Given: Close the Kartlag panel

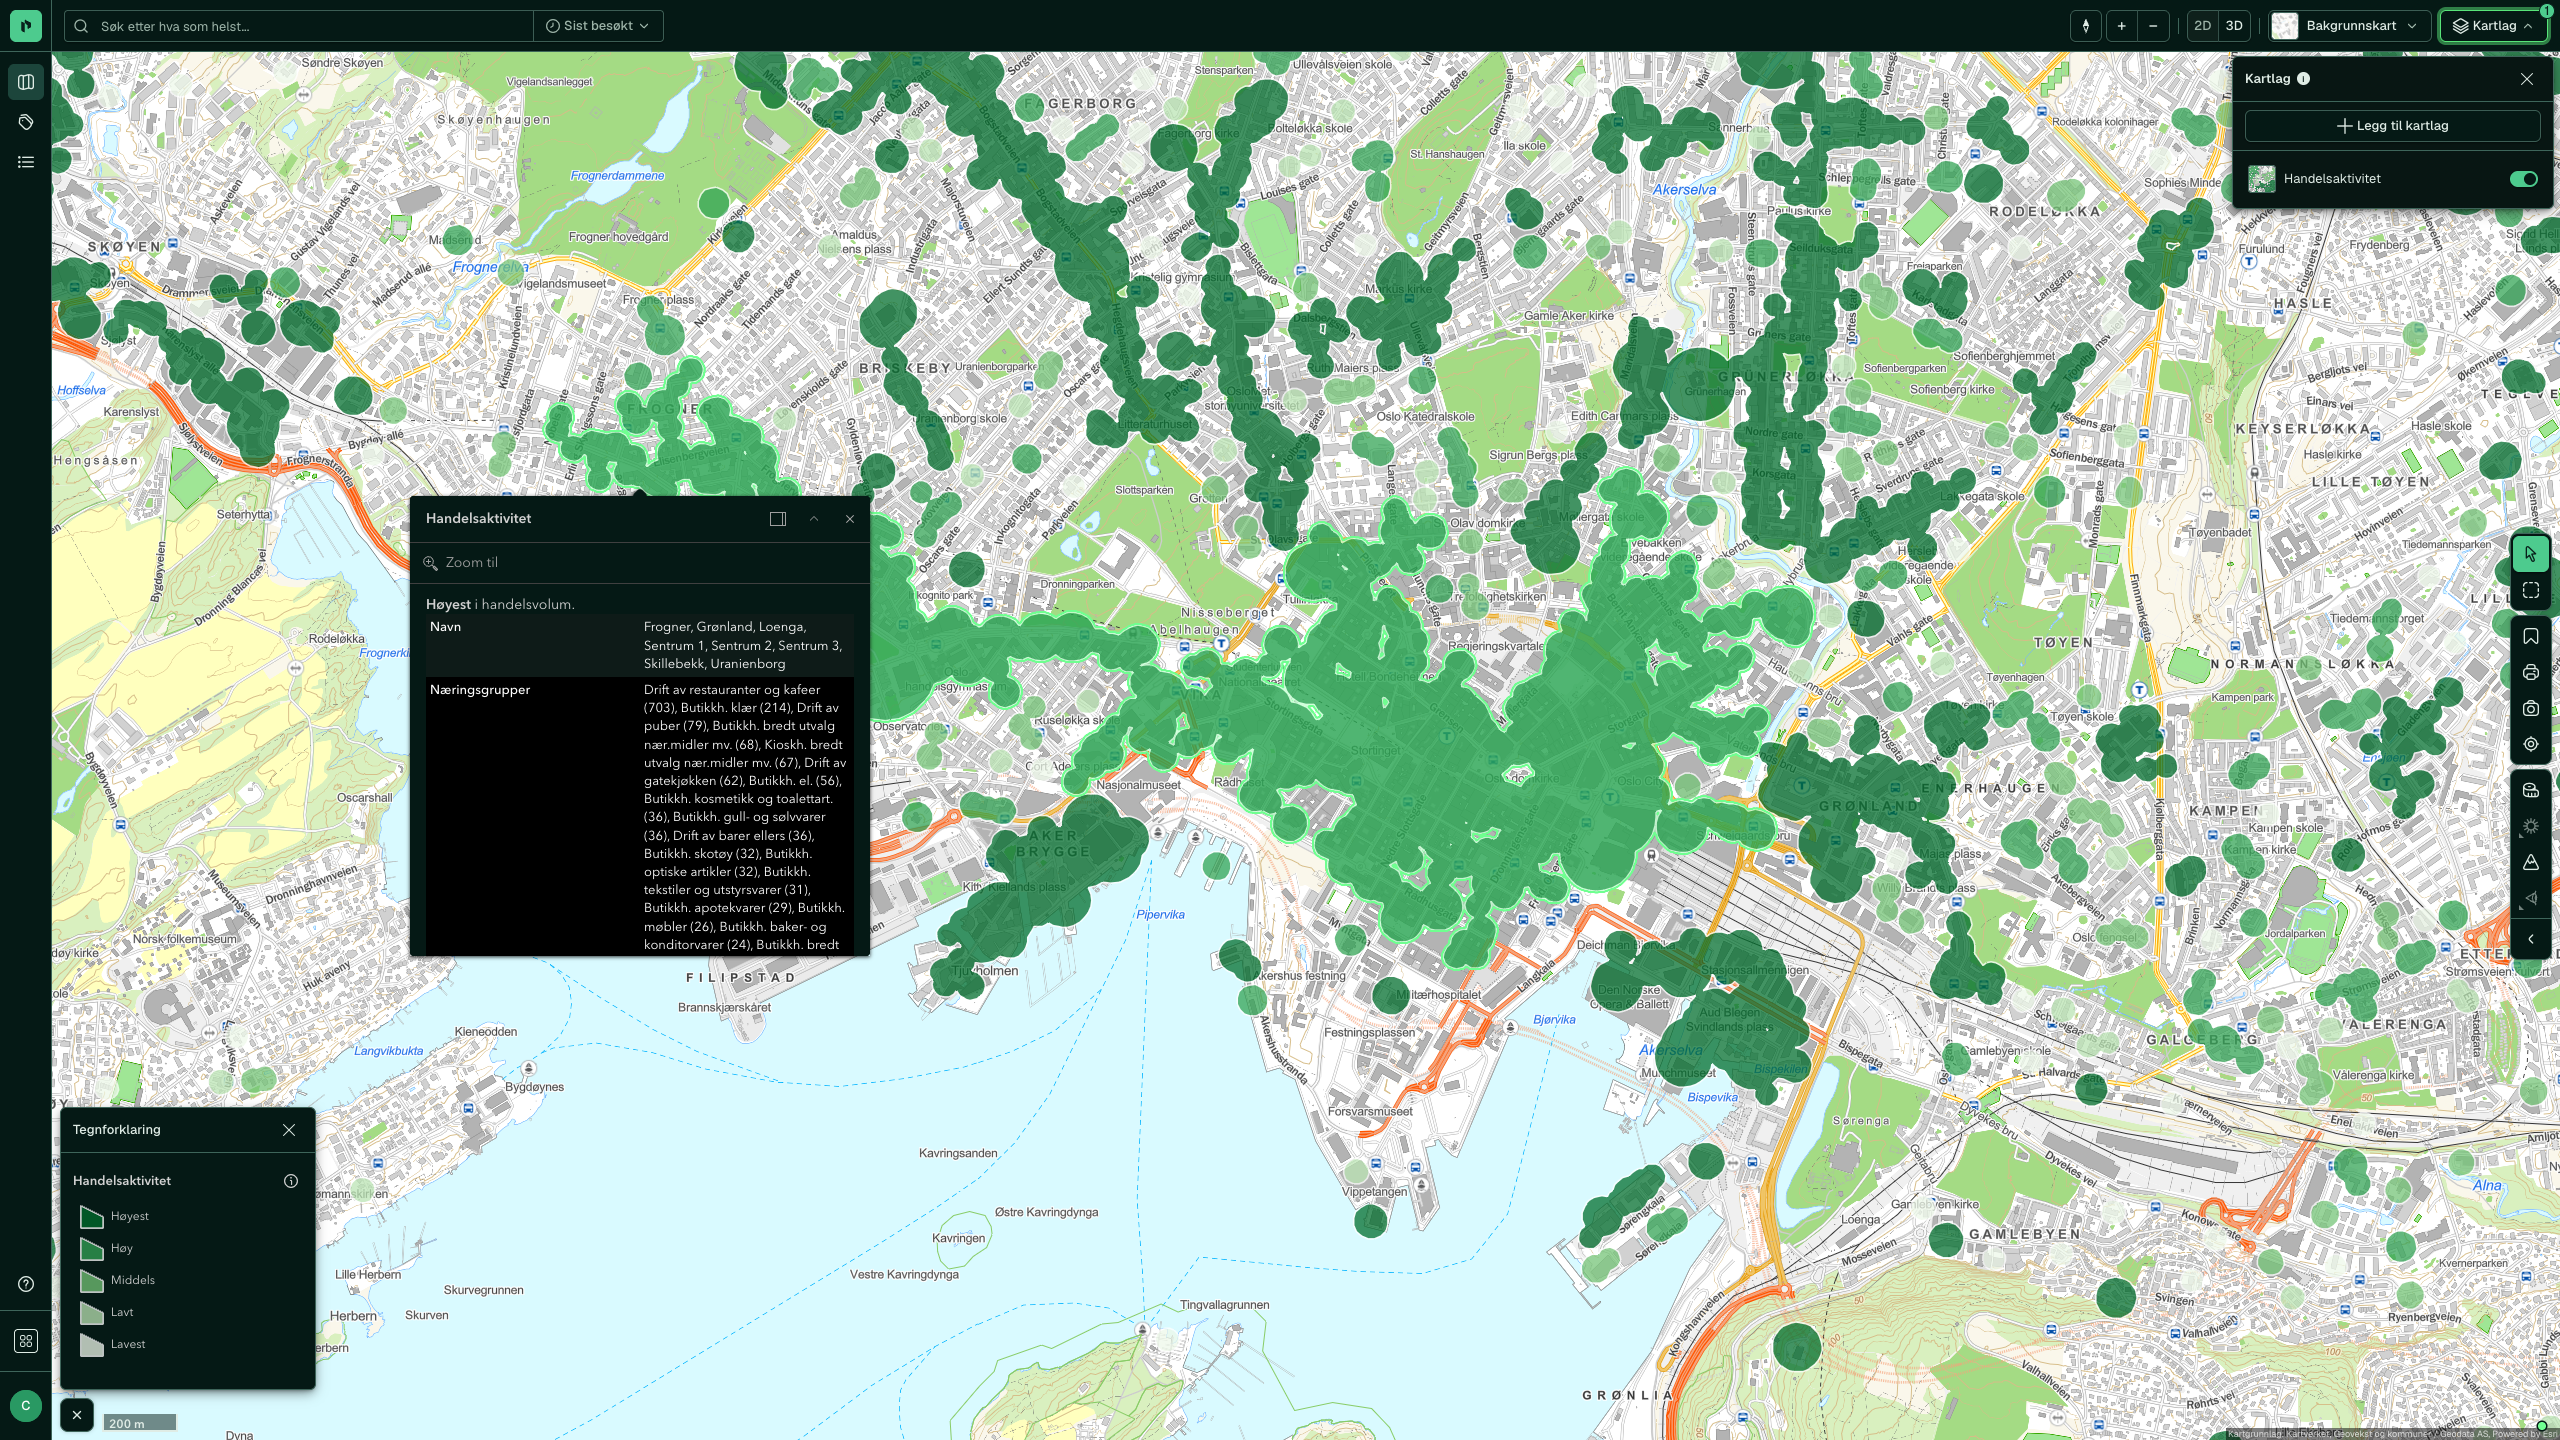Looking at the screenshot, I should pos(2527,79).
